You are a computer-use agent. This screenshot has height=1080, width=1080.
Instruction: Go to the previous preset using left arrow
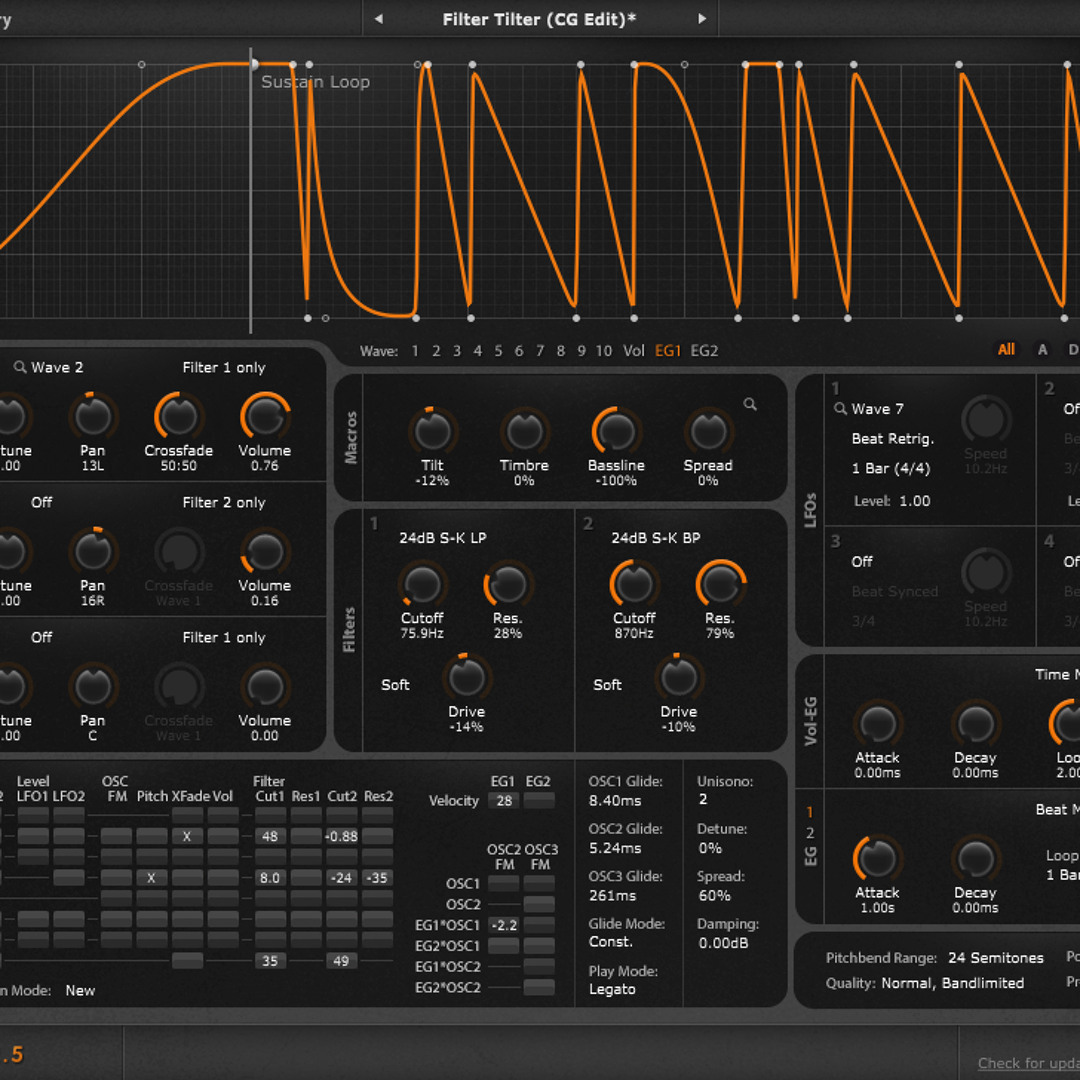(x=378, y=19)
